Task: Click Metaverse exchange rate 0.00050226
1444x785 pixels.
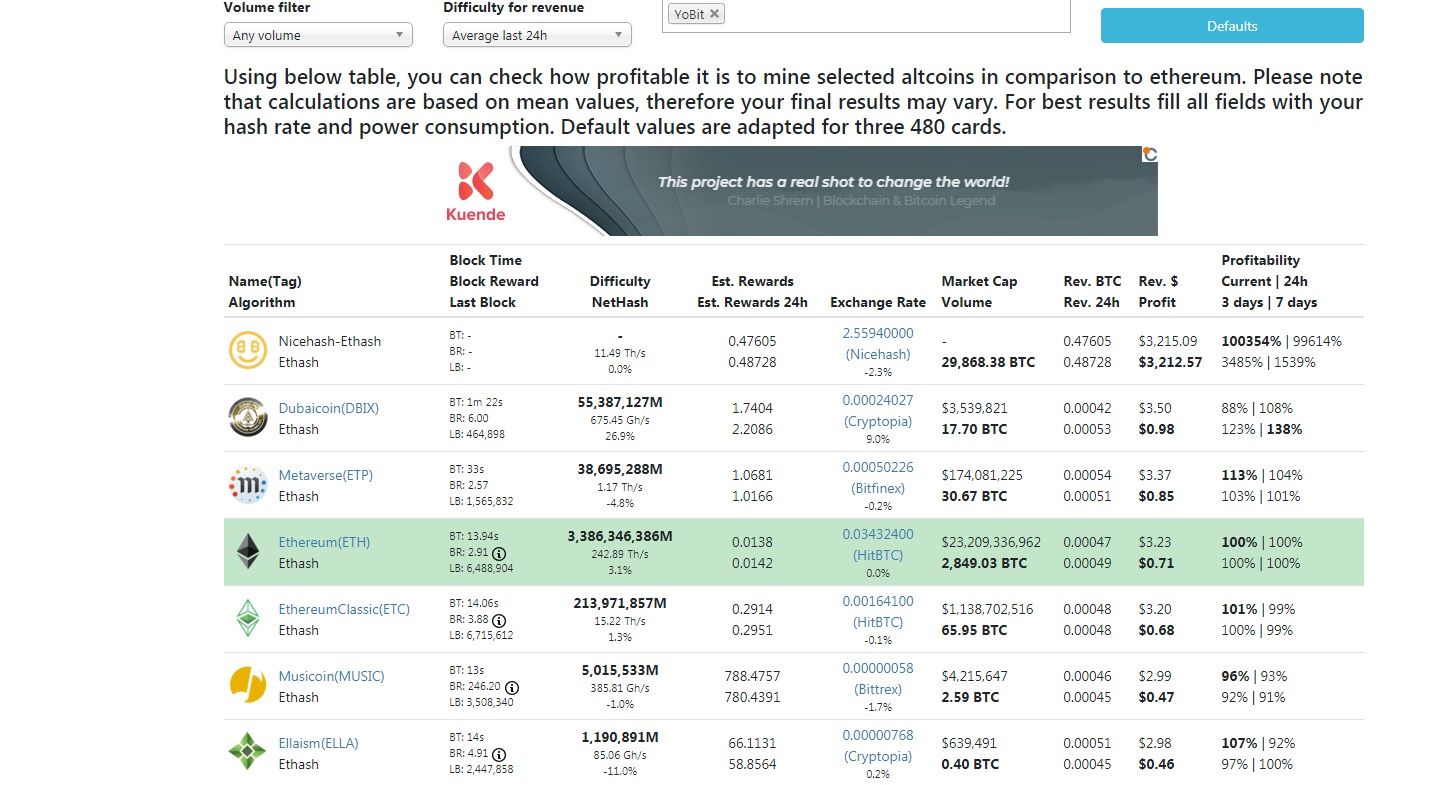Action: pos(878,467)
